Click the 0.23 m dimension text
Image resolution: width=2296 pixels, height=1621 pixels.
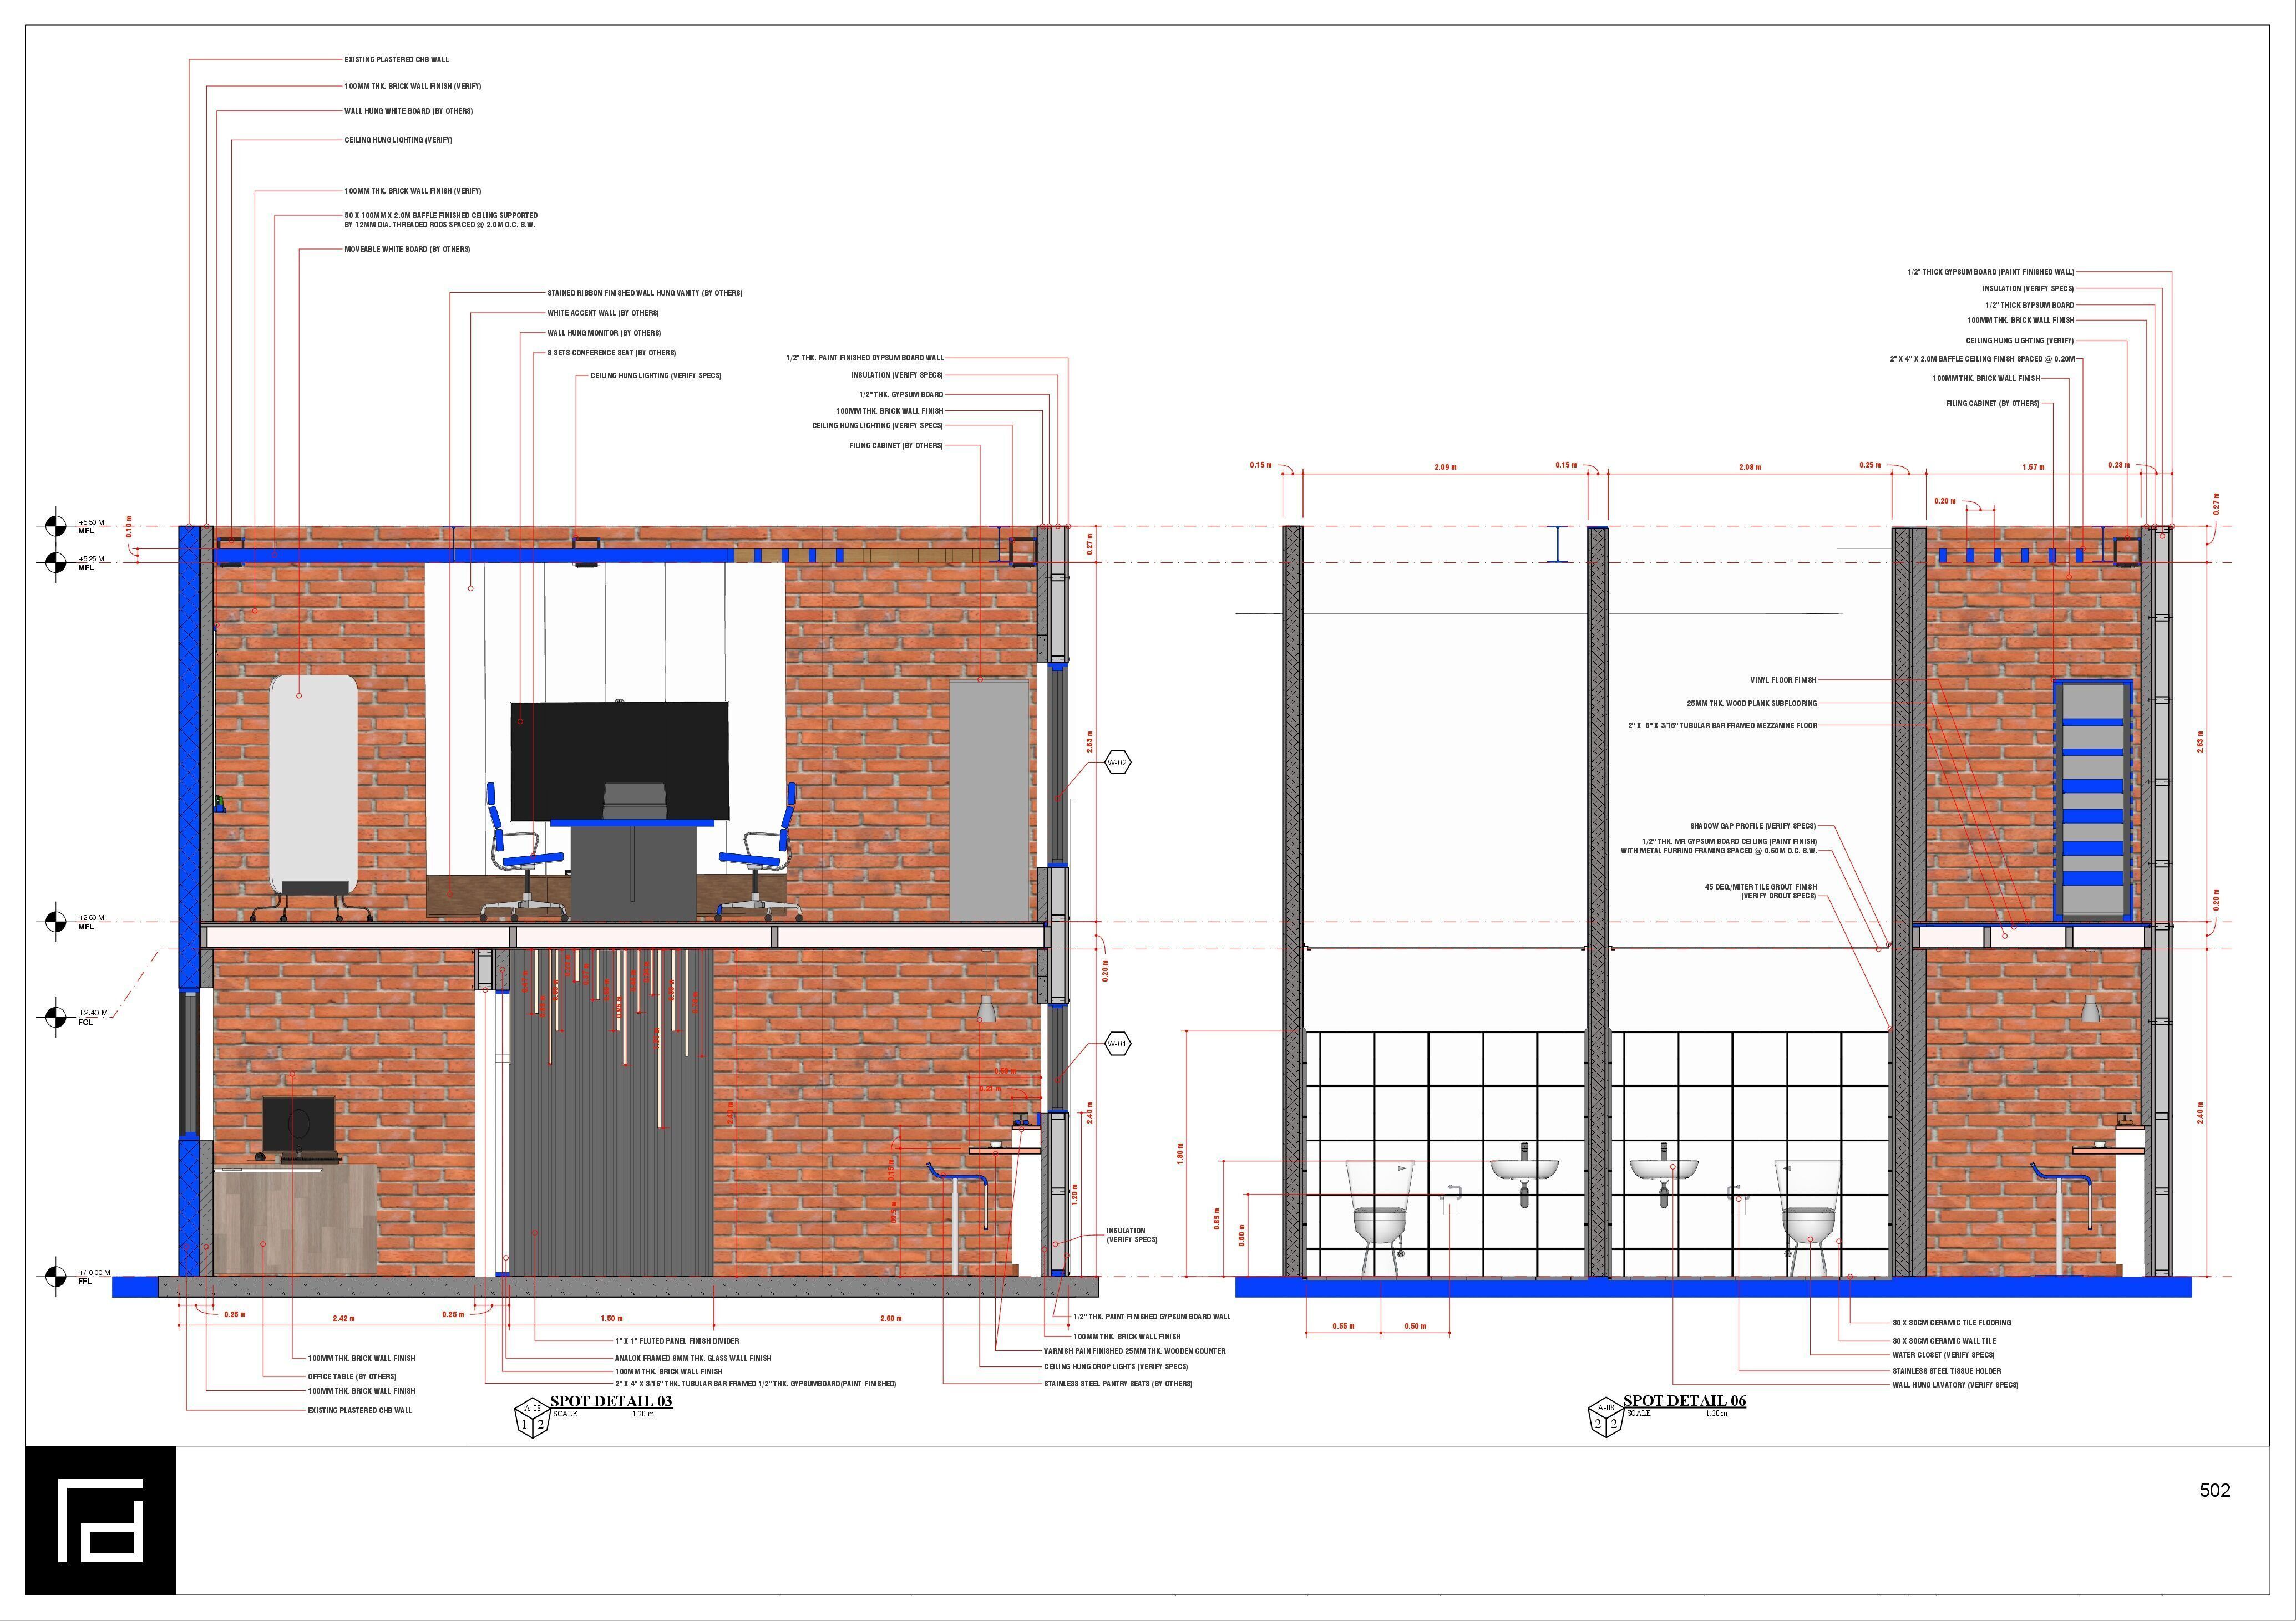coord(2118,465)
